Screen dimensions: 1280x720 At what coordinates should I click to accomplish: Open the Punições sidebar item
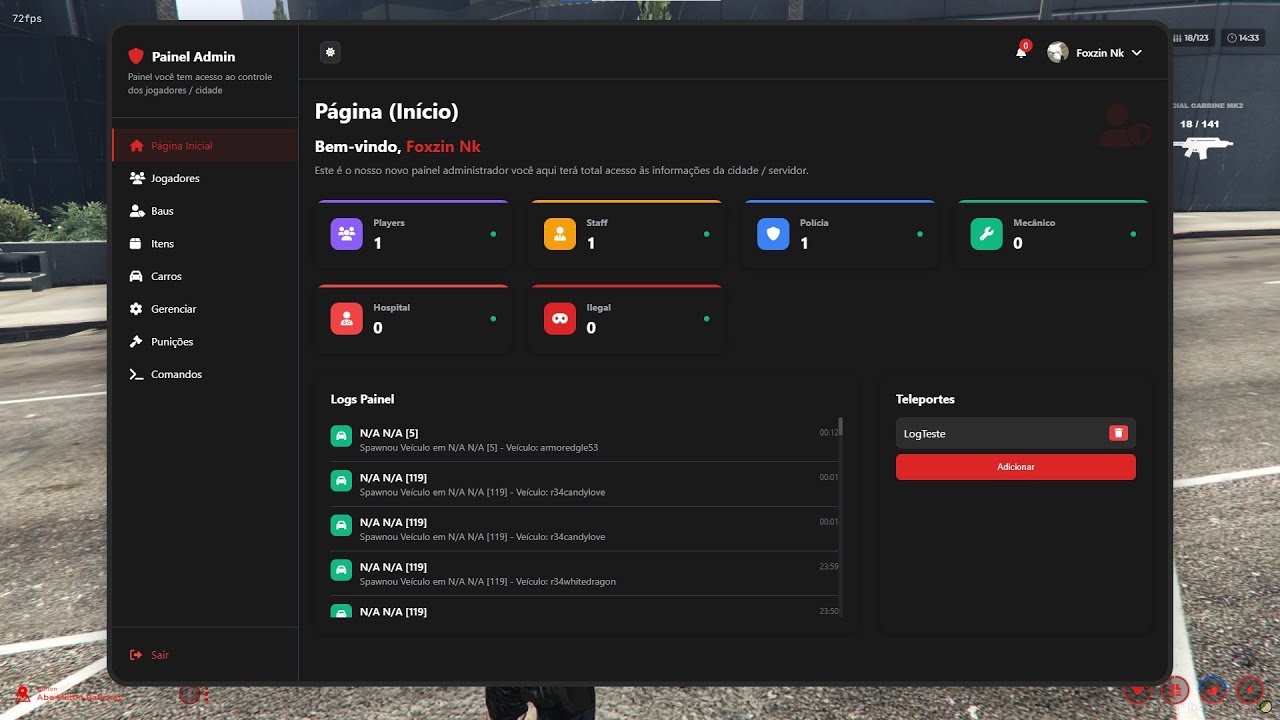pos(205,341)
